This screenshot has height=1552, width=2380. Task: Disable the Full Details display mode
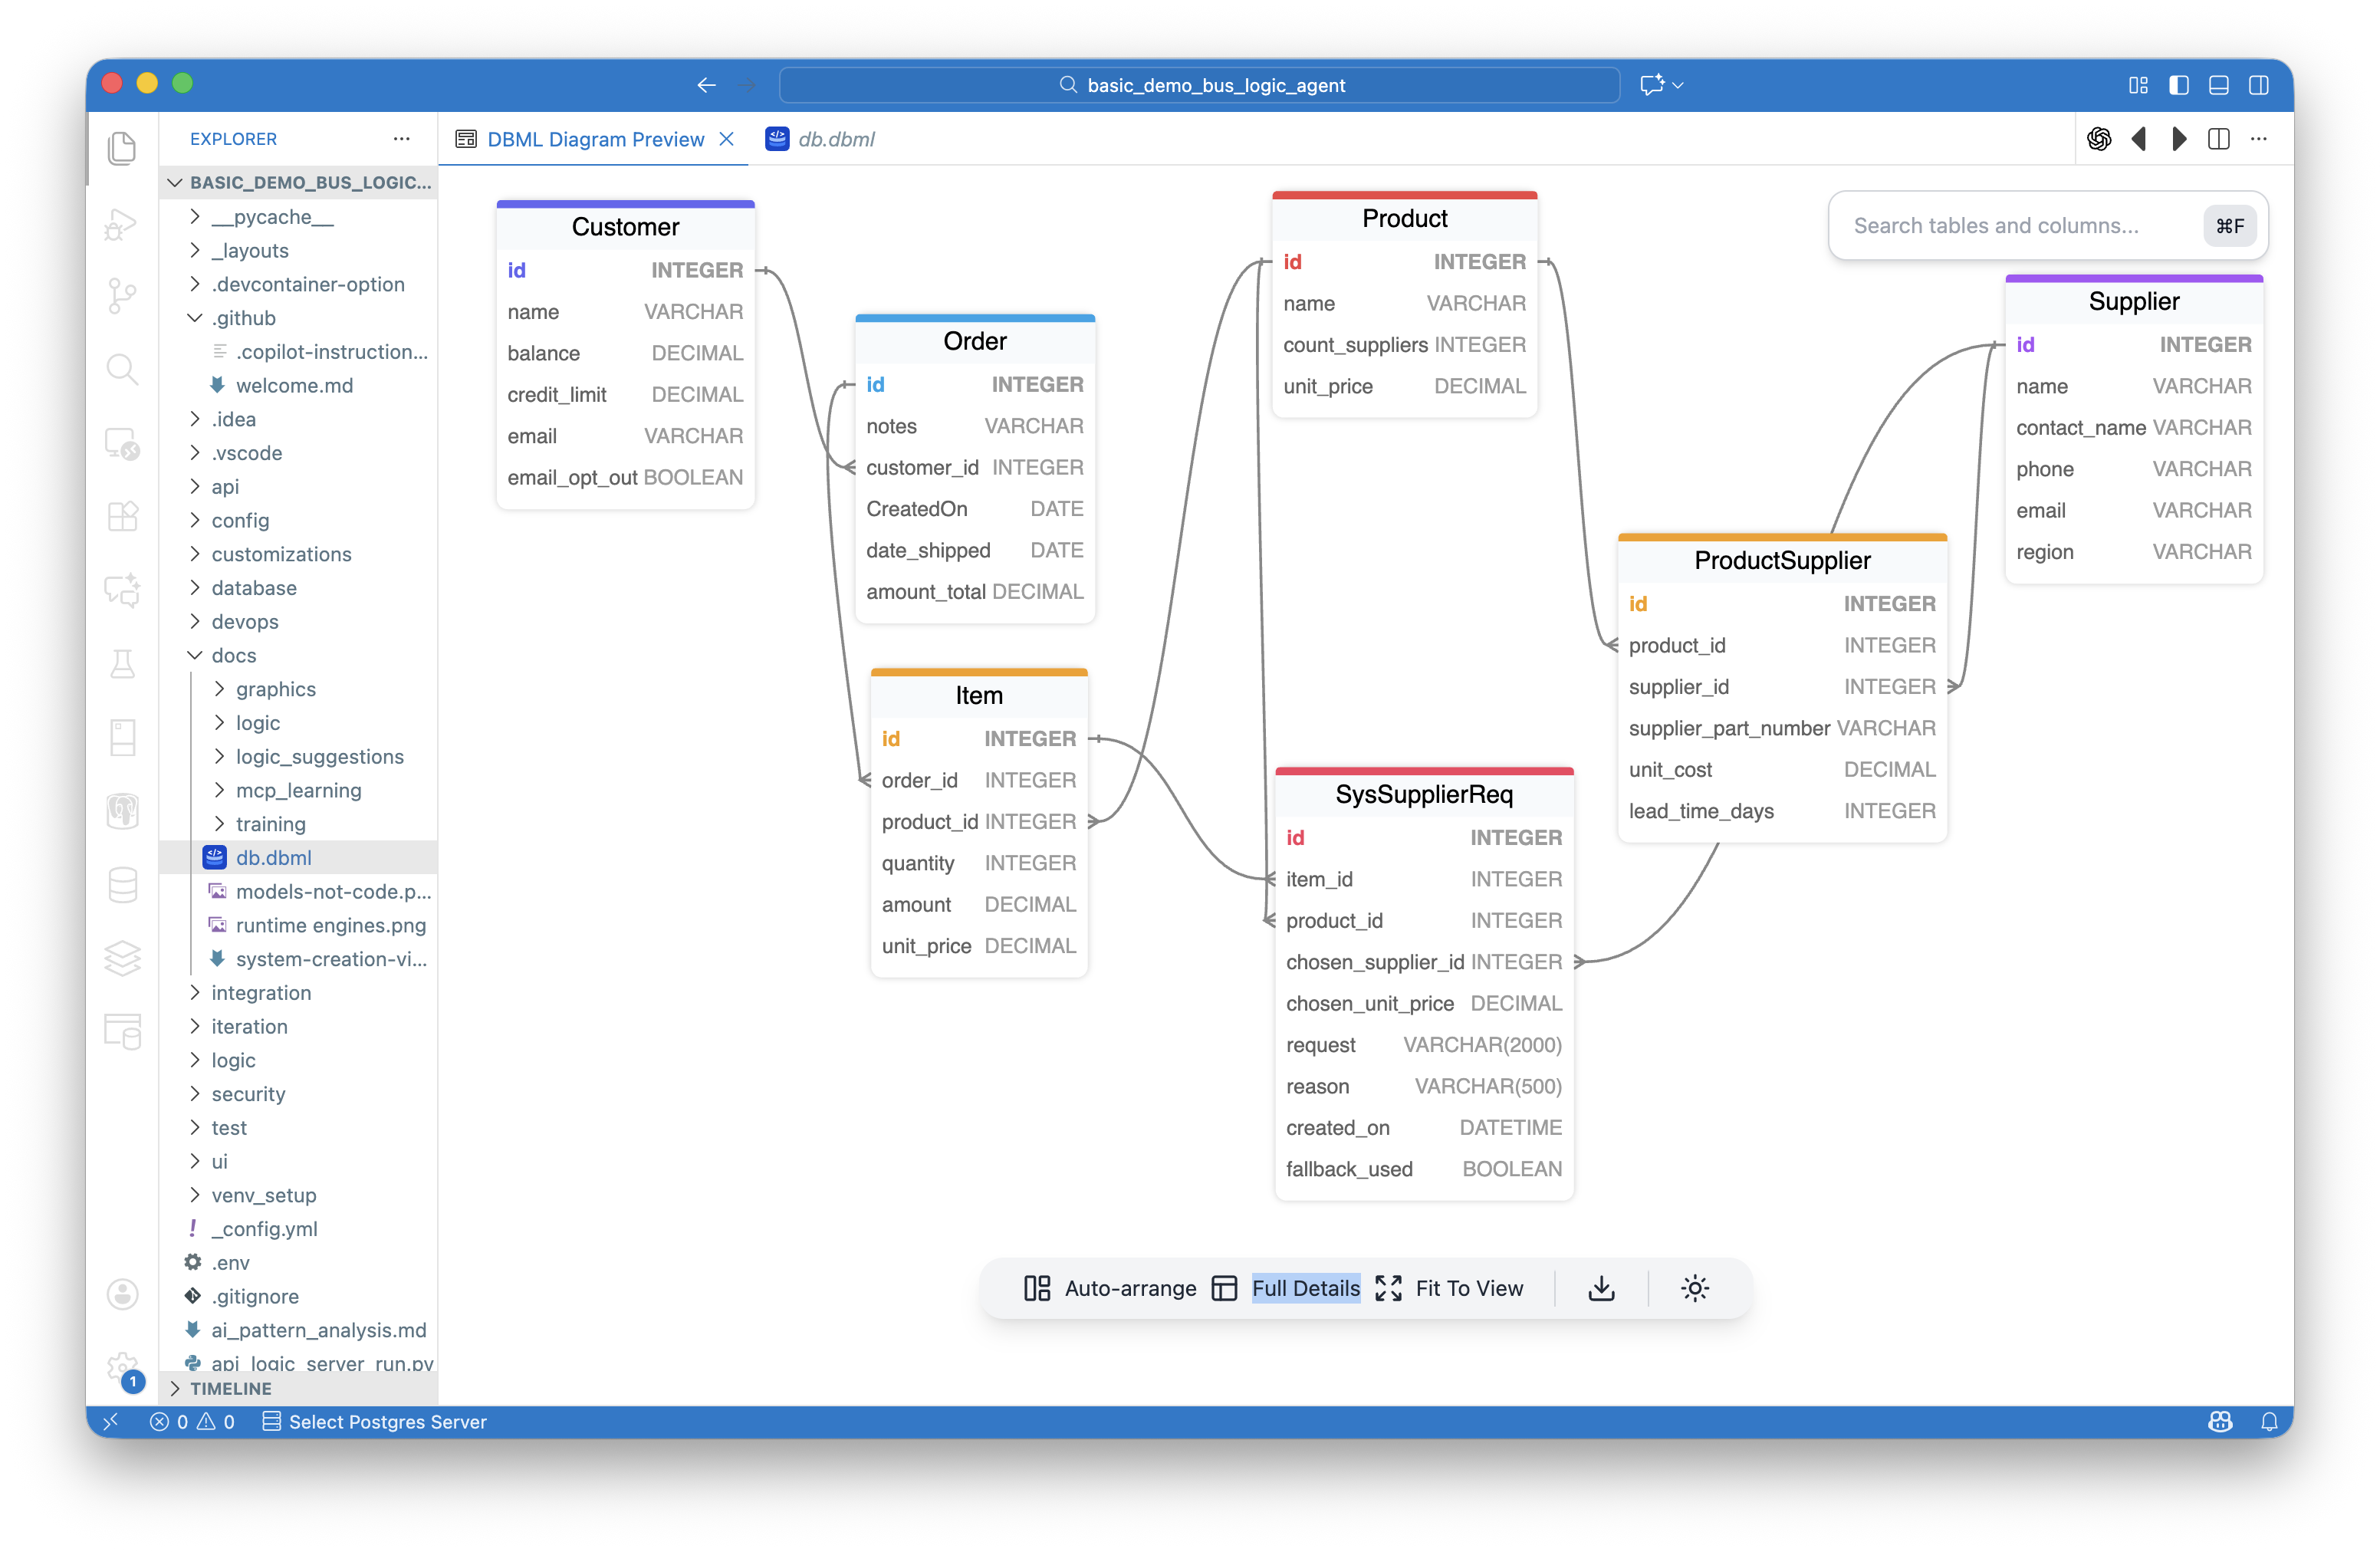tap(1305, 1288)
